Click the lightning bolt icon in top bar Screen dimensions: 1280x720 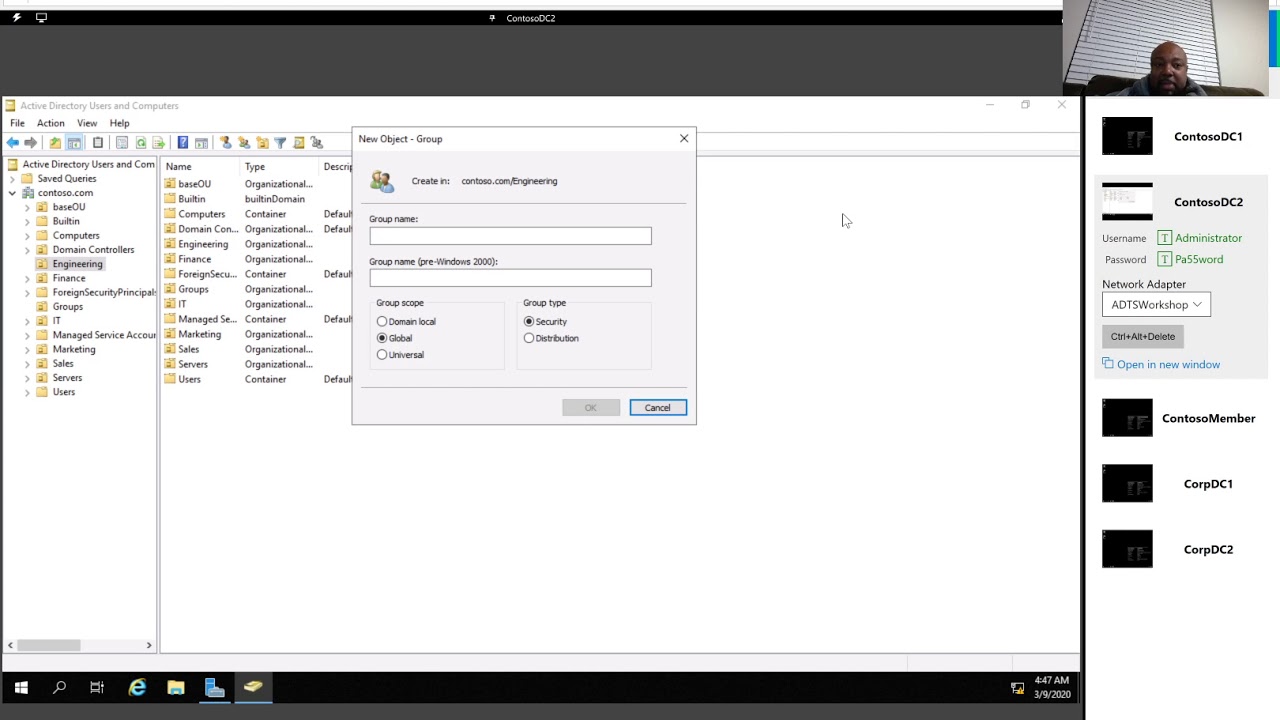click(16, 18)
